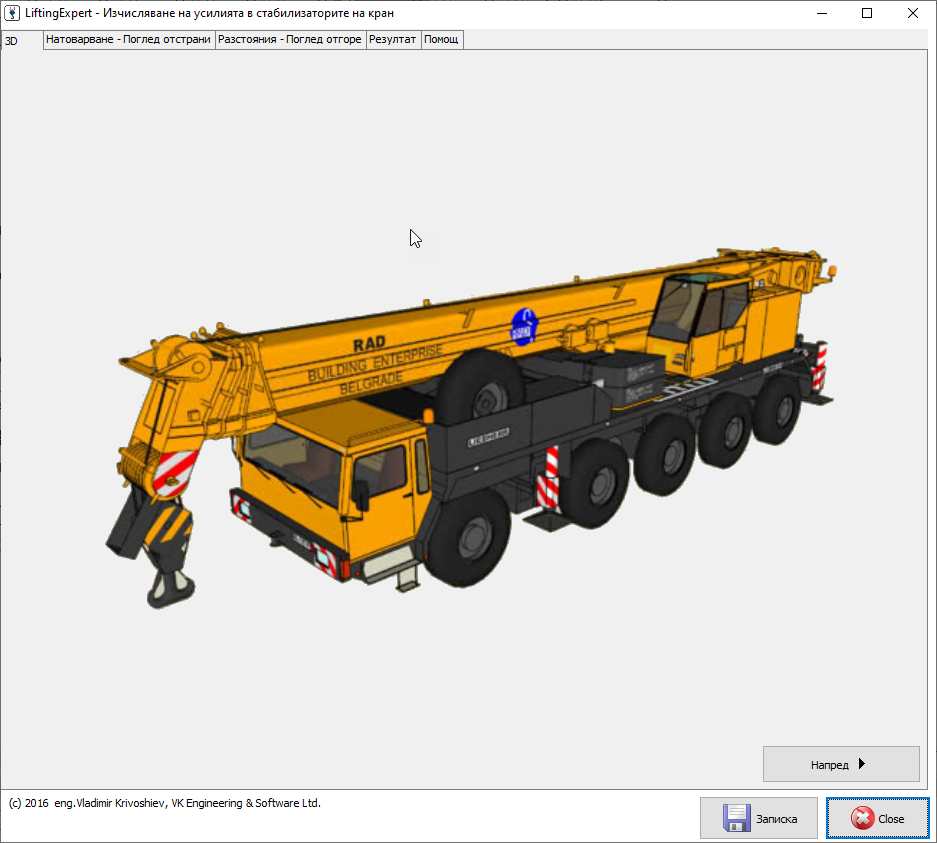Click the LiftingExpert app icon in title bar
Image resolution: width=937 pixels, height=843 pixels.
[x=13, y=13]
